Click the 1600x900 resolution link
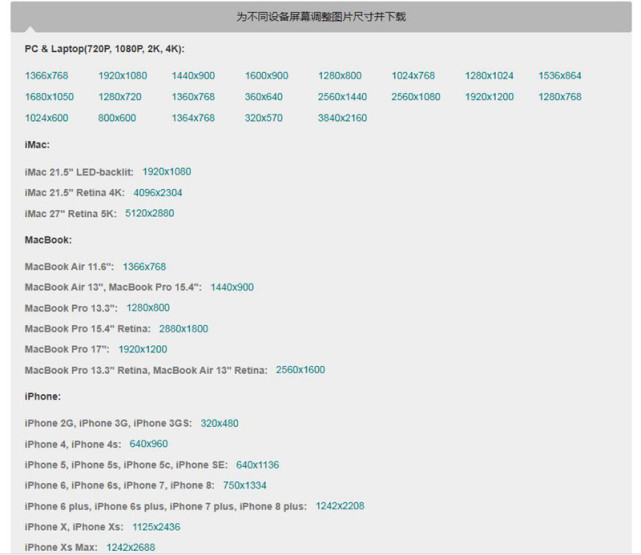 click(x=267, y=76)
